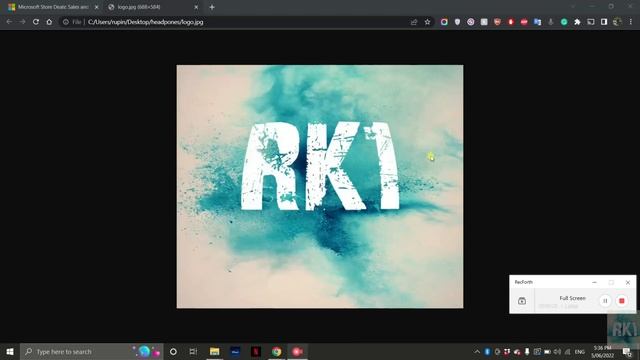The image size is (640, 360).
Task: Open Google Chrome from the taskbar
Action: [x=277, y=351]
